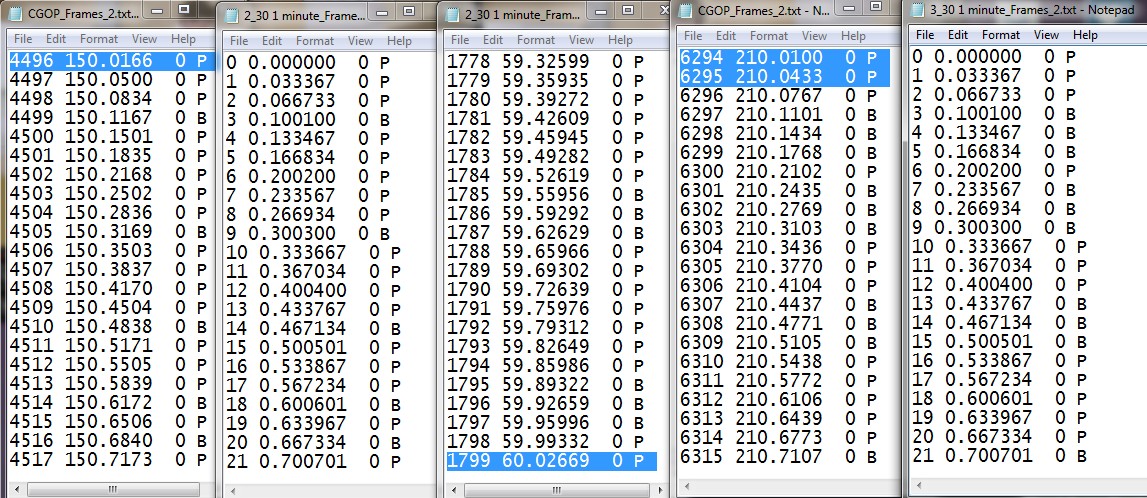Click line 6315 210.7107
1147x498 pixels.
(779, 457)
